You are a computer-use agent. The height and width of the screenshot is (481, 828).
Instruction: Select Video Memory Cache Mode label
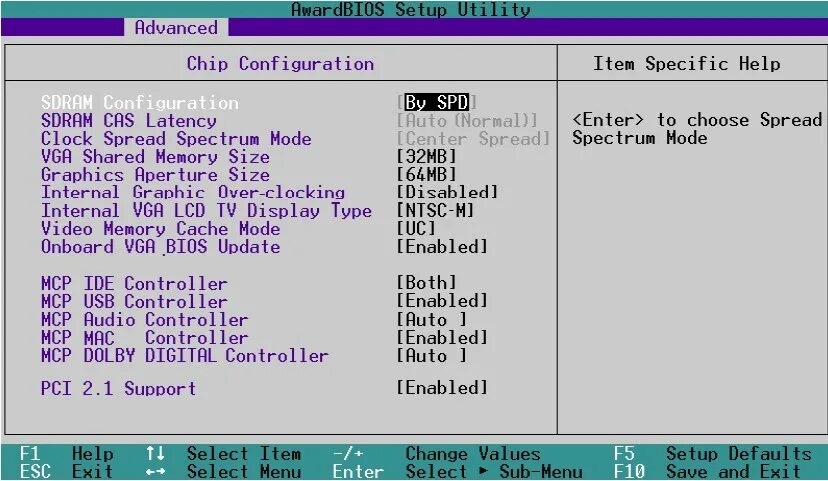161,229
